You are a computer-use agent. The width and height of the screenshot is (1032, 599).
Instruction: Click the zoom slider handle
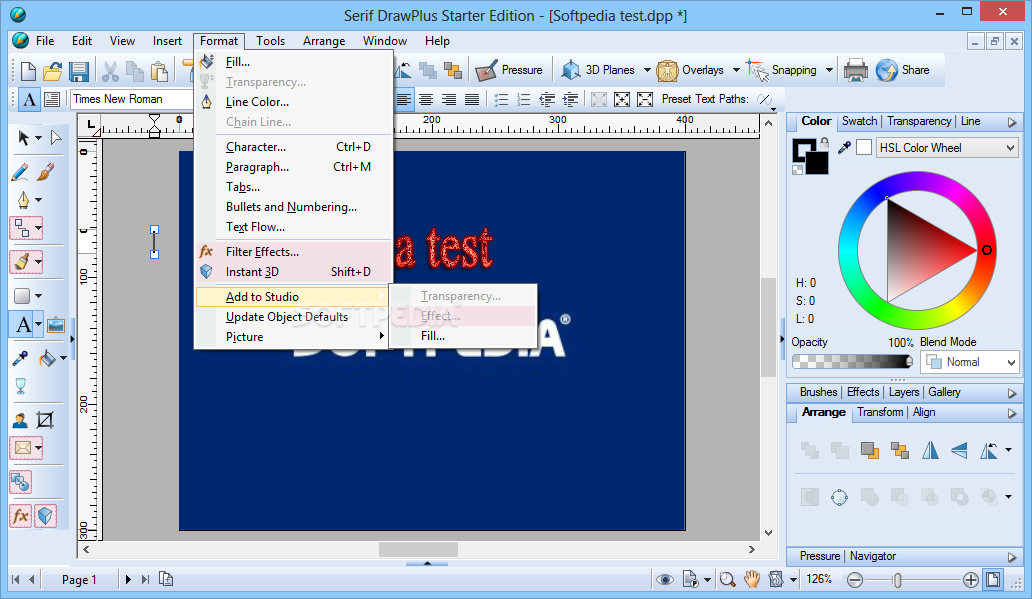point(897,580)
